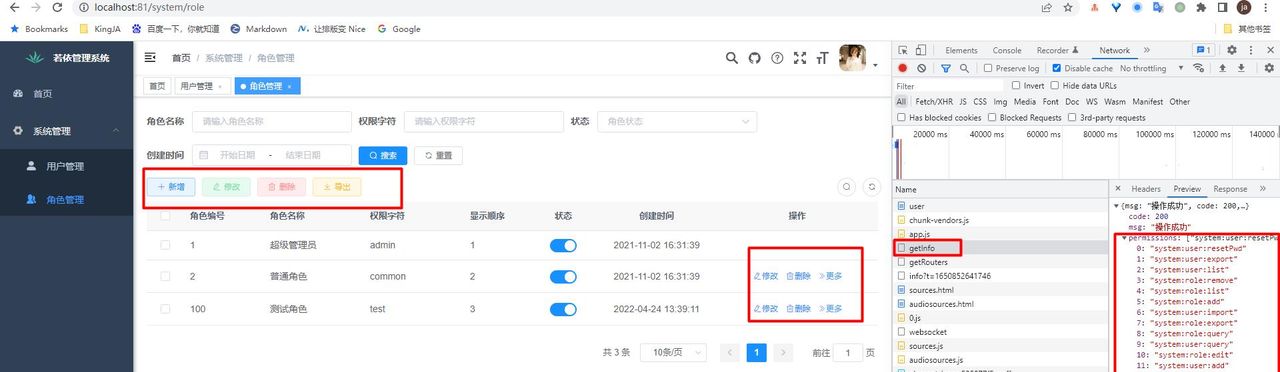
Task: Toggle the DevTools device toolbar icon
Action: [922, 50]
